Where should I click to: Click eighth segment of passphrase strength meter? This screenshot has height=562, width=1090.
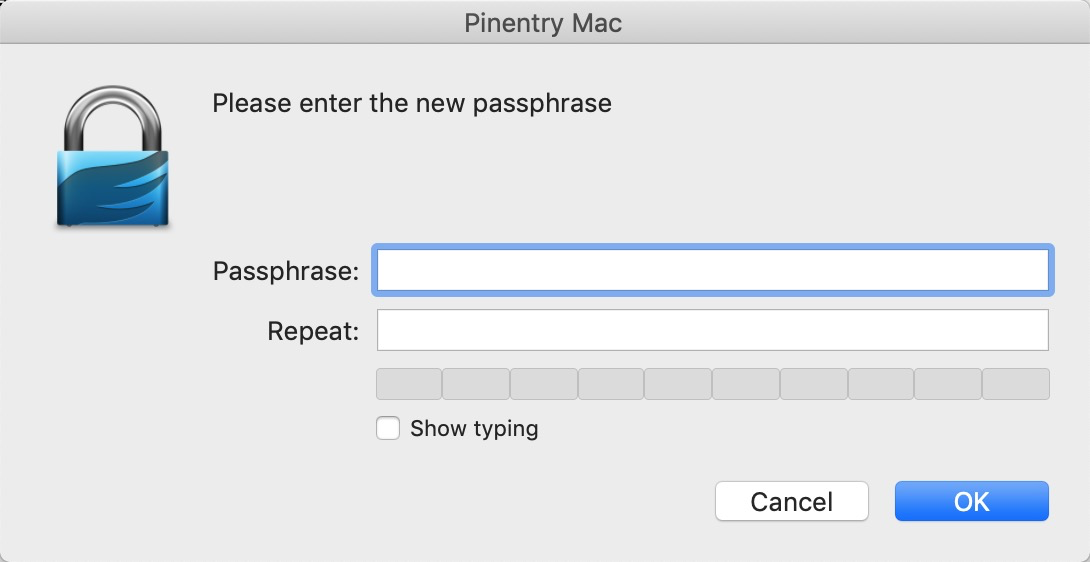[x=881, y=384]
